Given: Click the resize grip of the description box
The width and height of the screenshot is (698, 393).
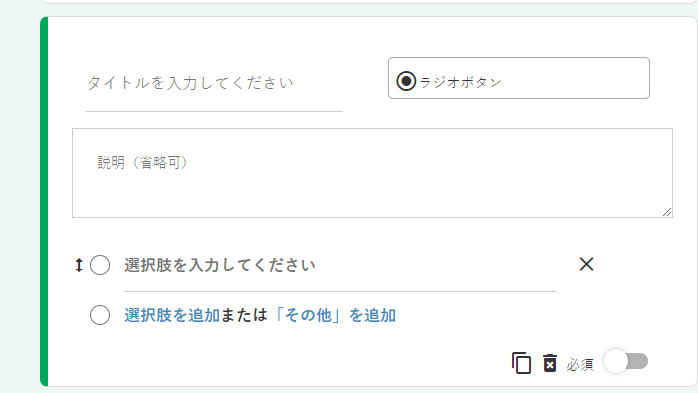Looking at the screenshot, I should (x=667, y=212).
